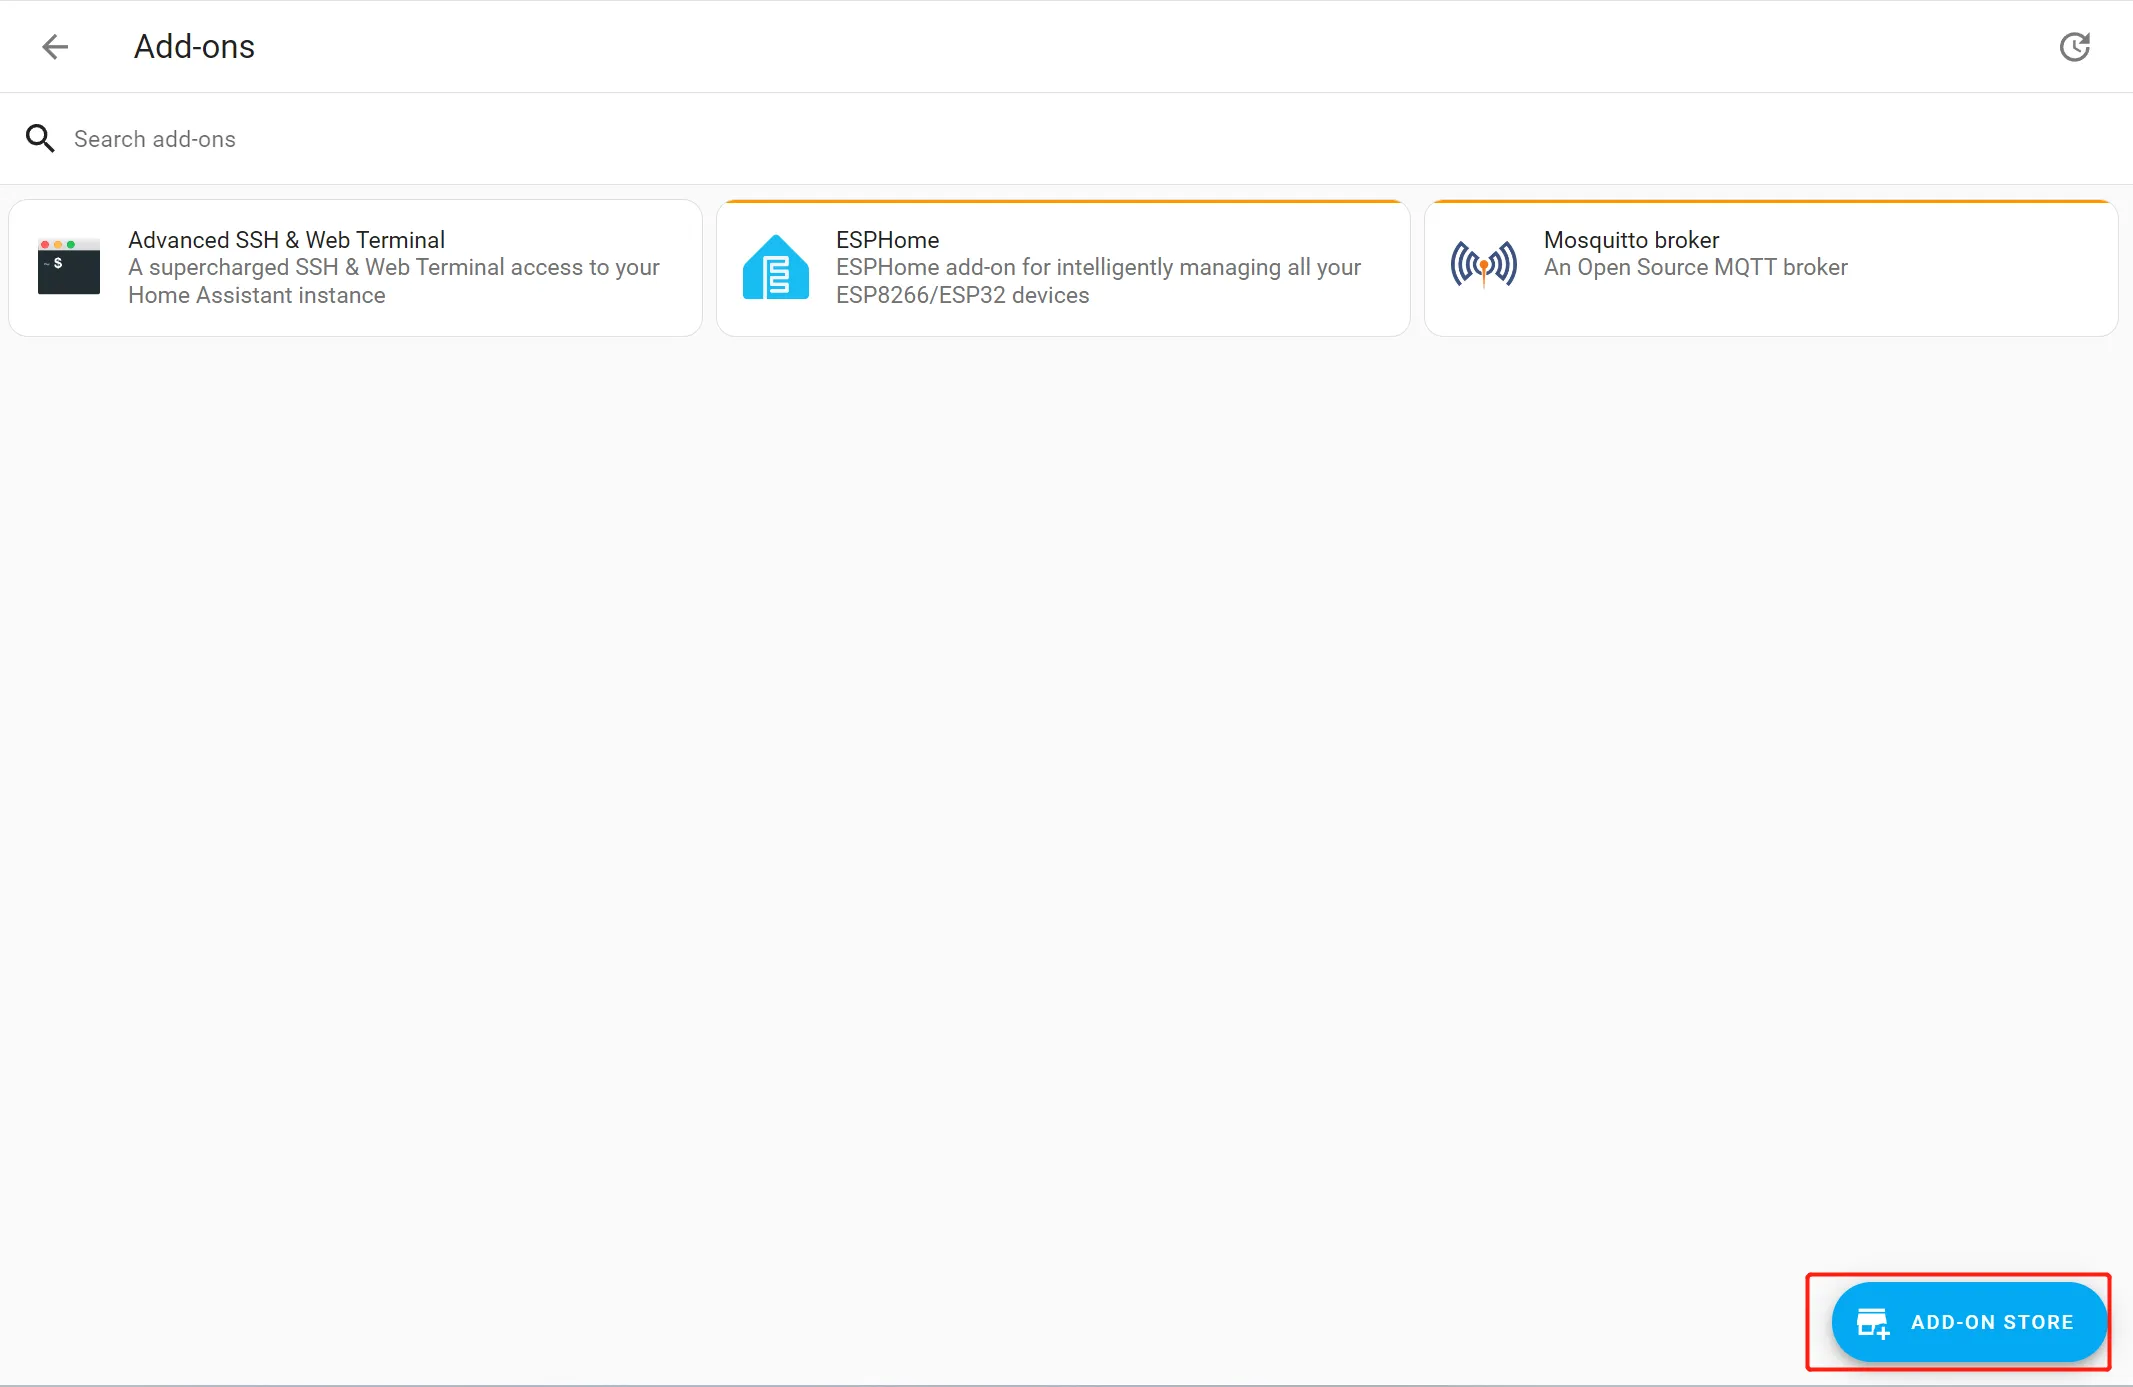Open the Advanced SSH & Web Terminal title
Screen dimensions: 2133x1387
click(x=286, y=240)
